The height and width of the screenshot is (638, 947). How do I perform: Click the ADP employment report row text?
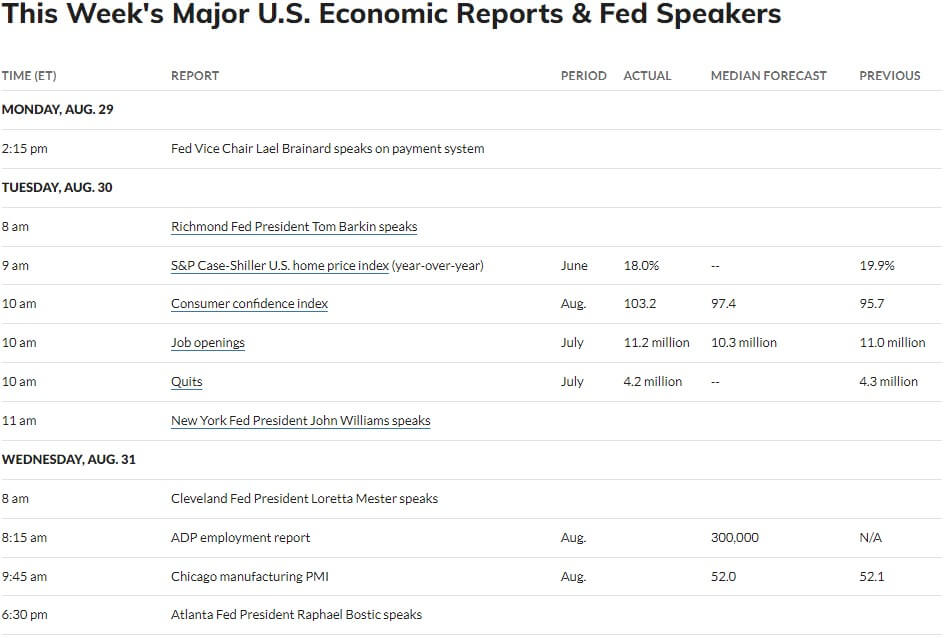(x=240, y=537)
